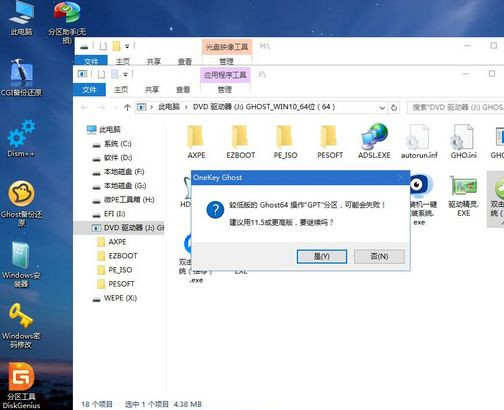
Task: Launch DiskGenius 分区工具 desktop icon
Action: (21, 386)
